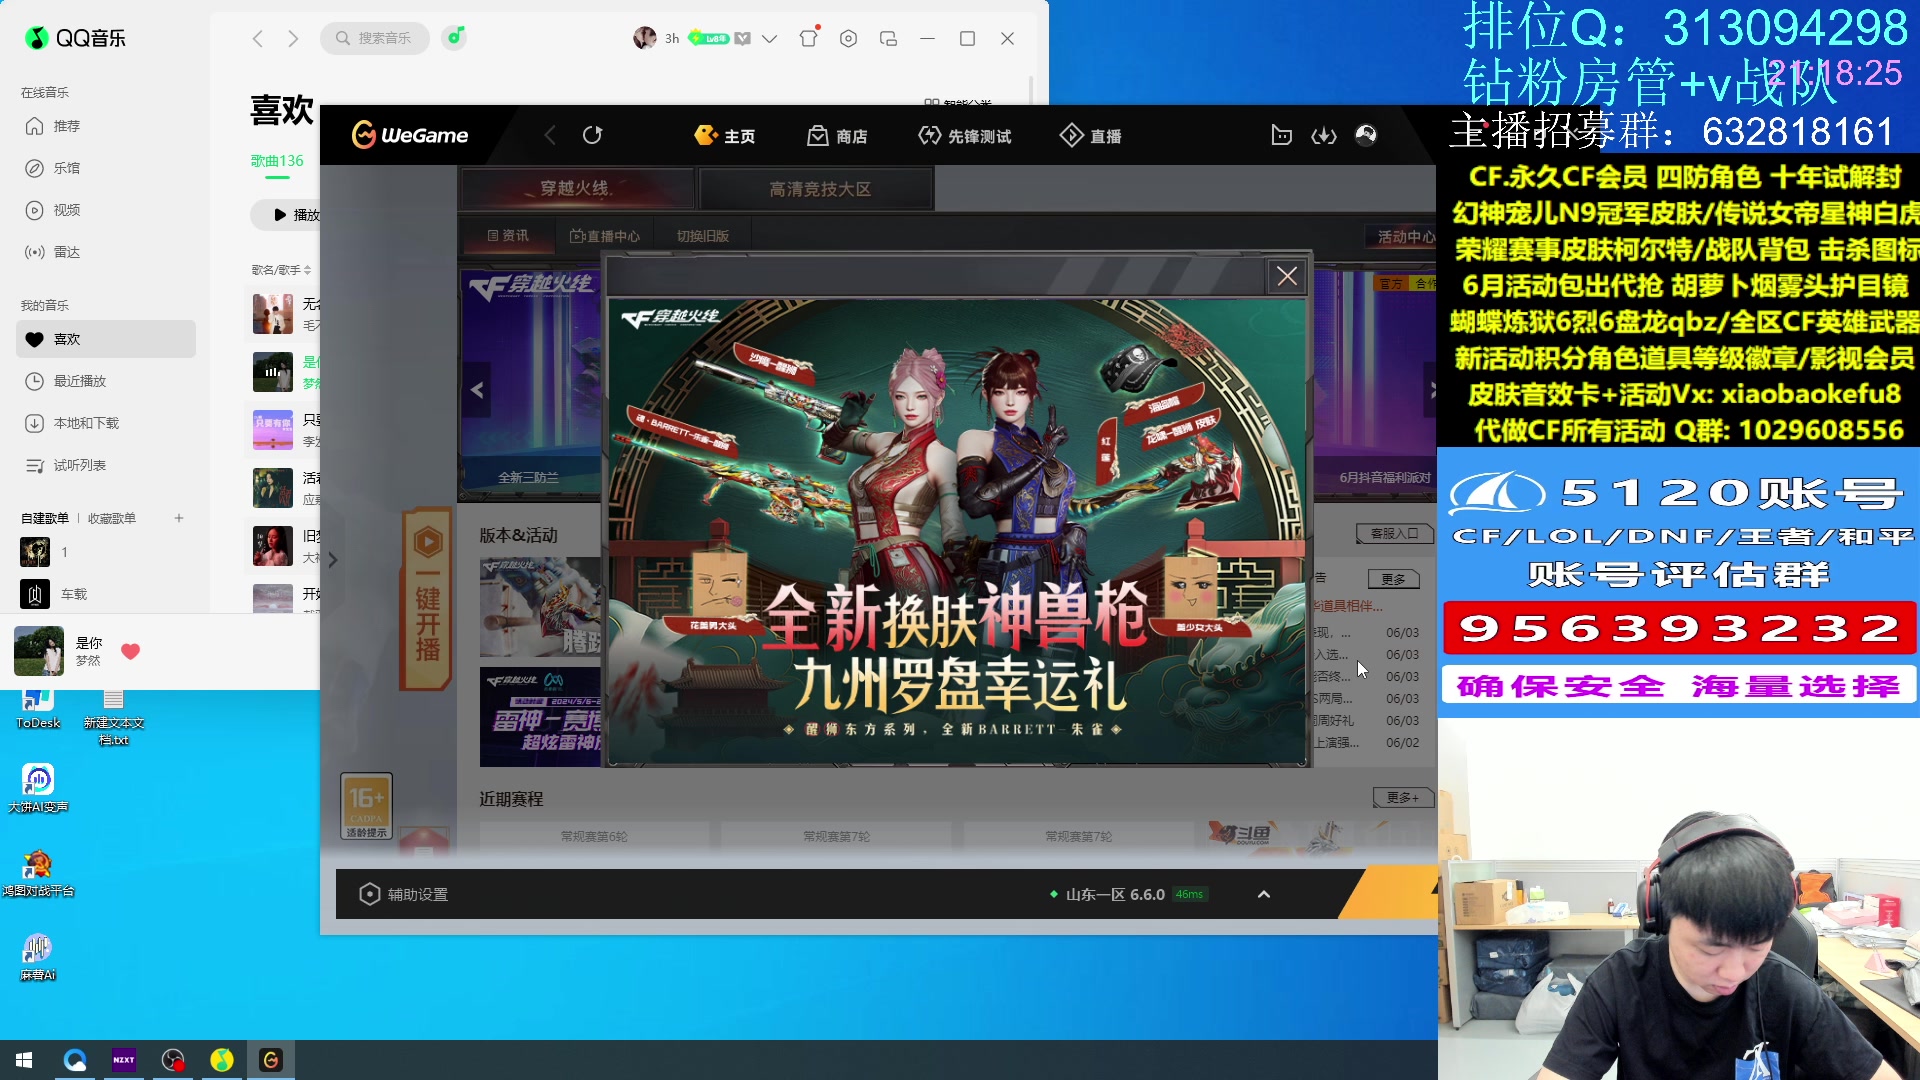The height and width of the screenshot is (1080, 1920).
Task: Show previous banner slide arrow
Action: pyautogui.click(x=477, y=390)
